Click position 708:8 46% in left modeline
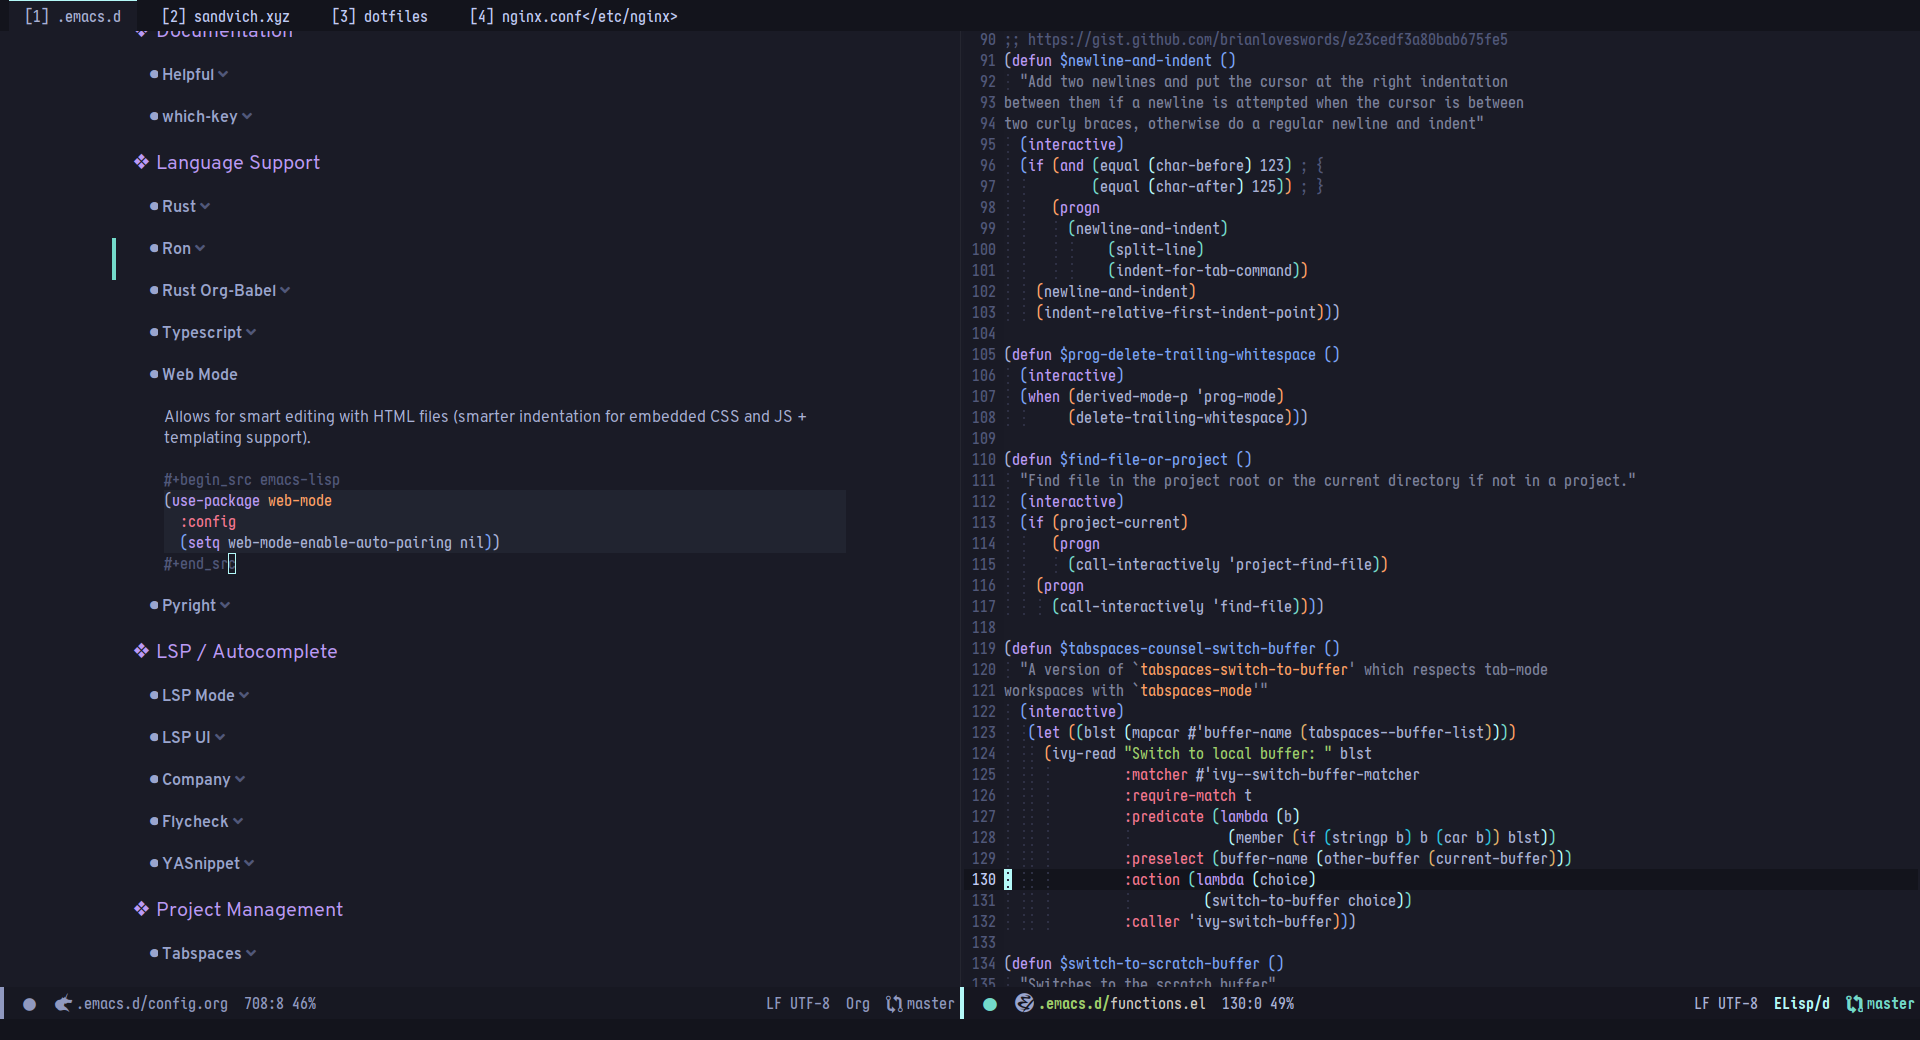Viewport: 1920px width, 1040px height. 280,1004
